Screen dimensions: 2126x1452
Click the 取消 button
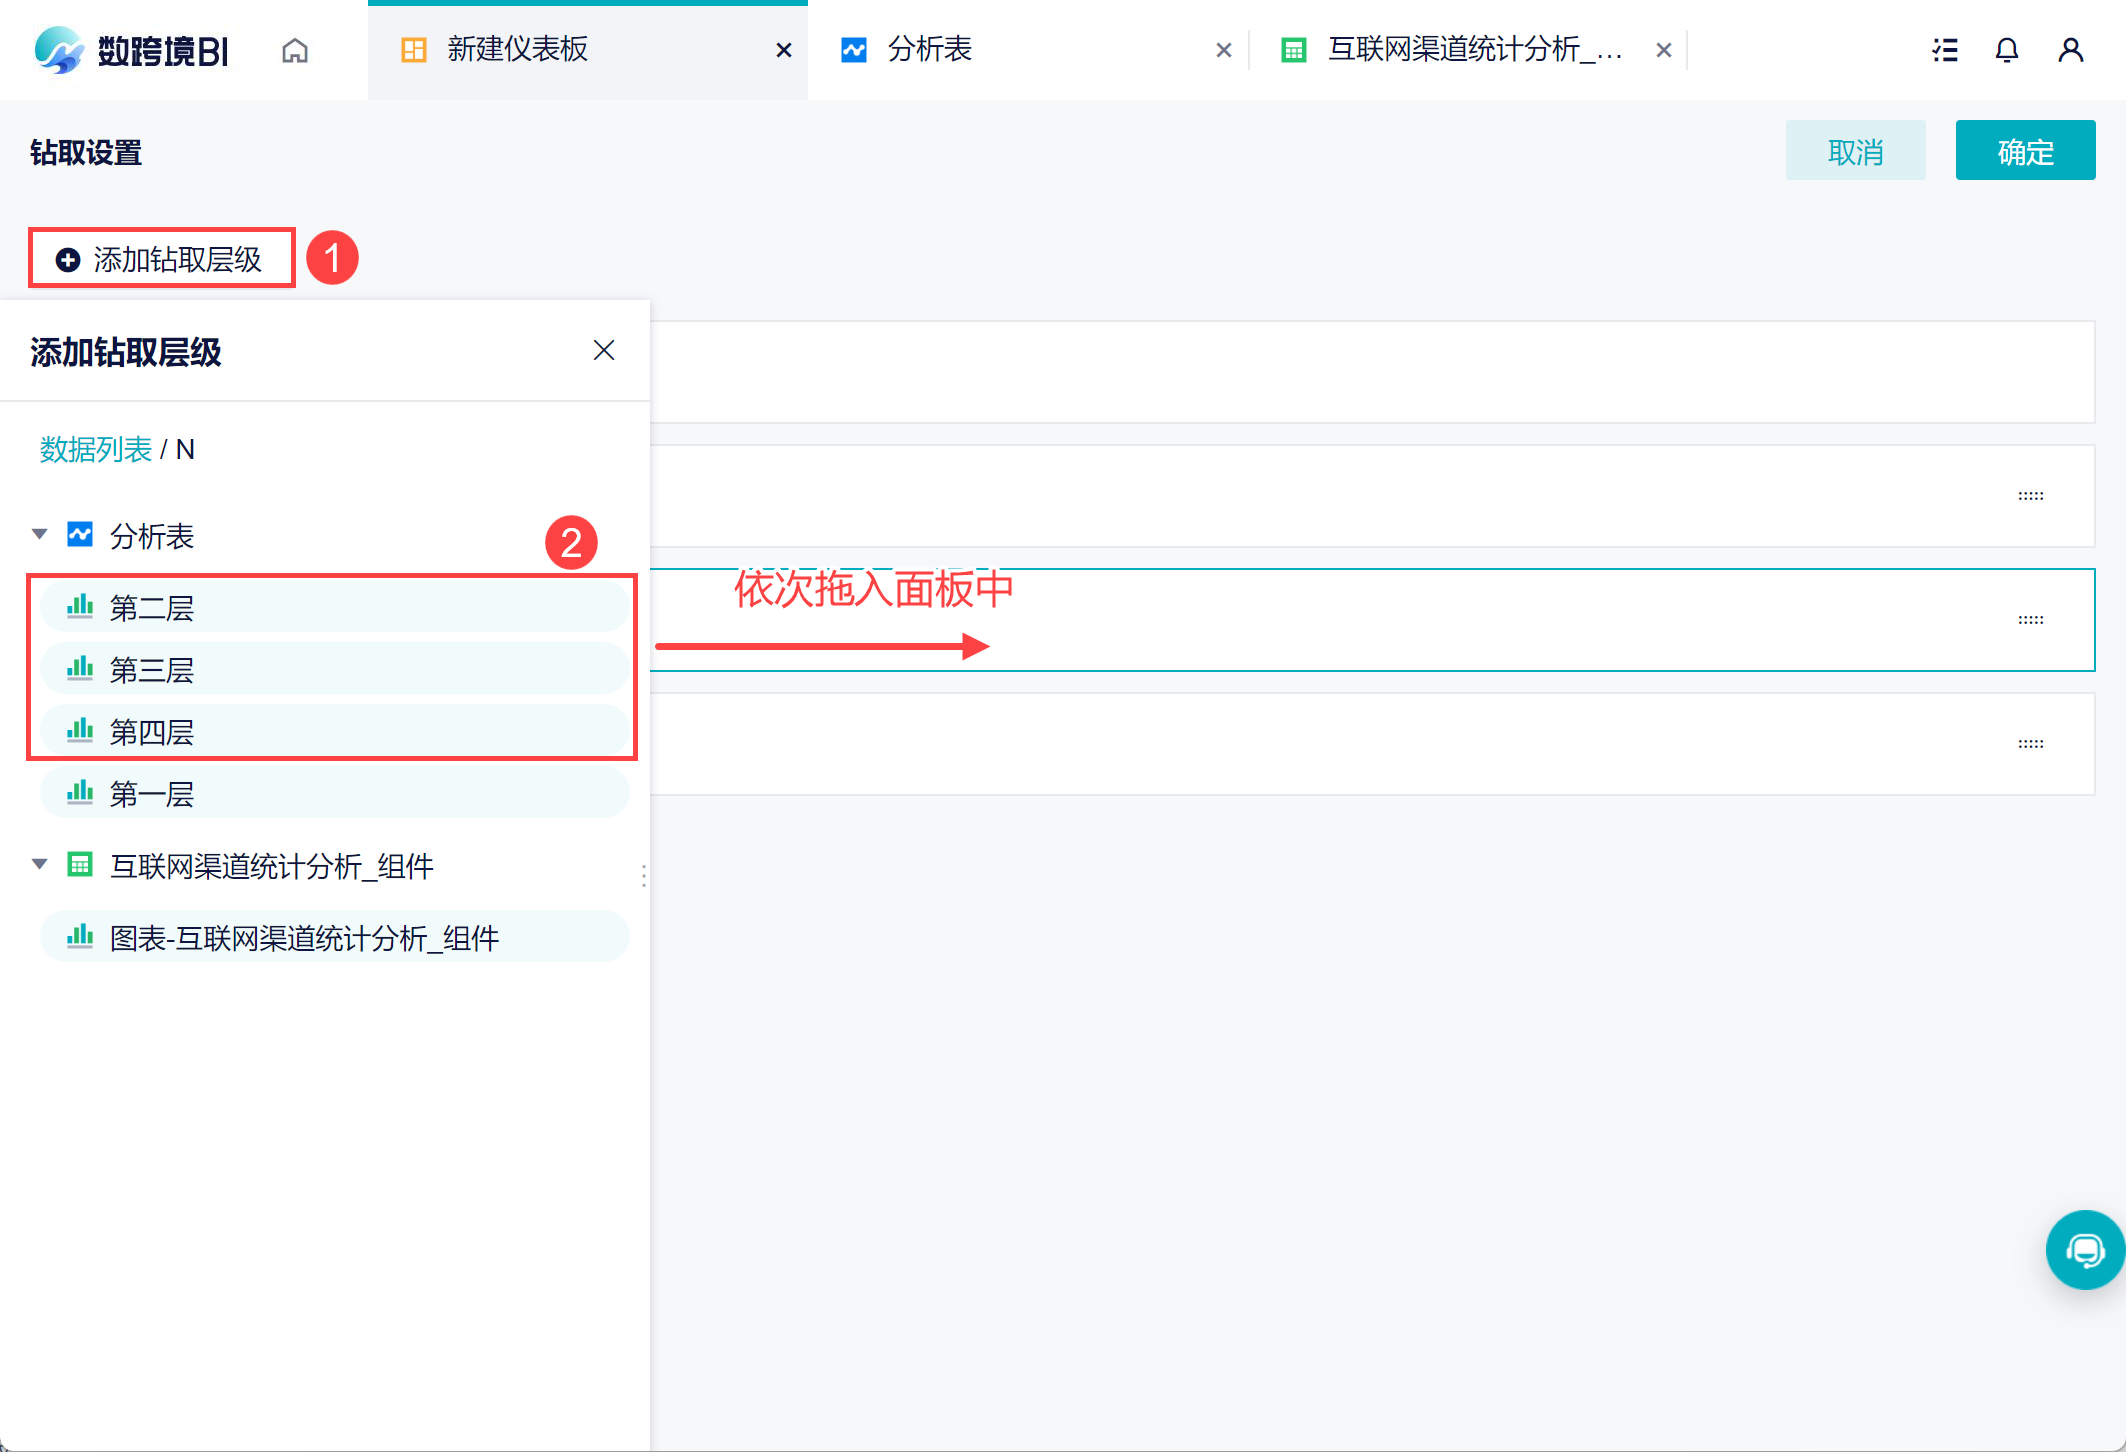(1855, 151)
